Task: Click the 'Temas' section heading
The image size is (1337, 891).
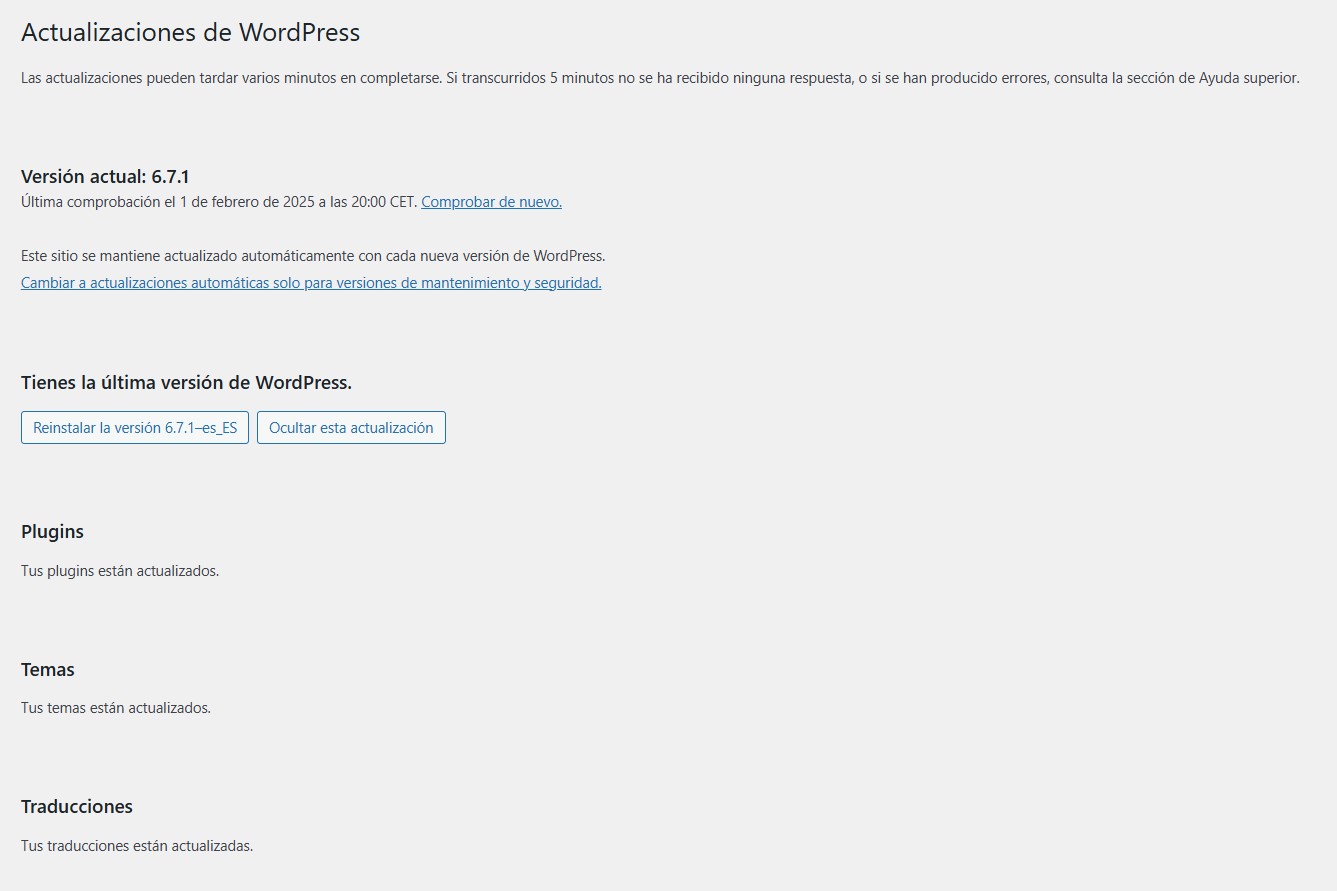Action: (48, 669)
